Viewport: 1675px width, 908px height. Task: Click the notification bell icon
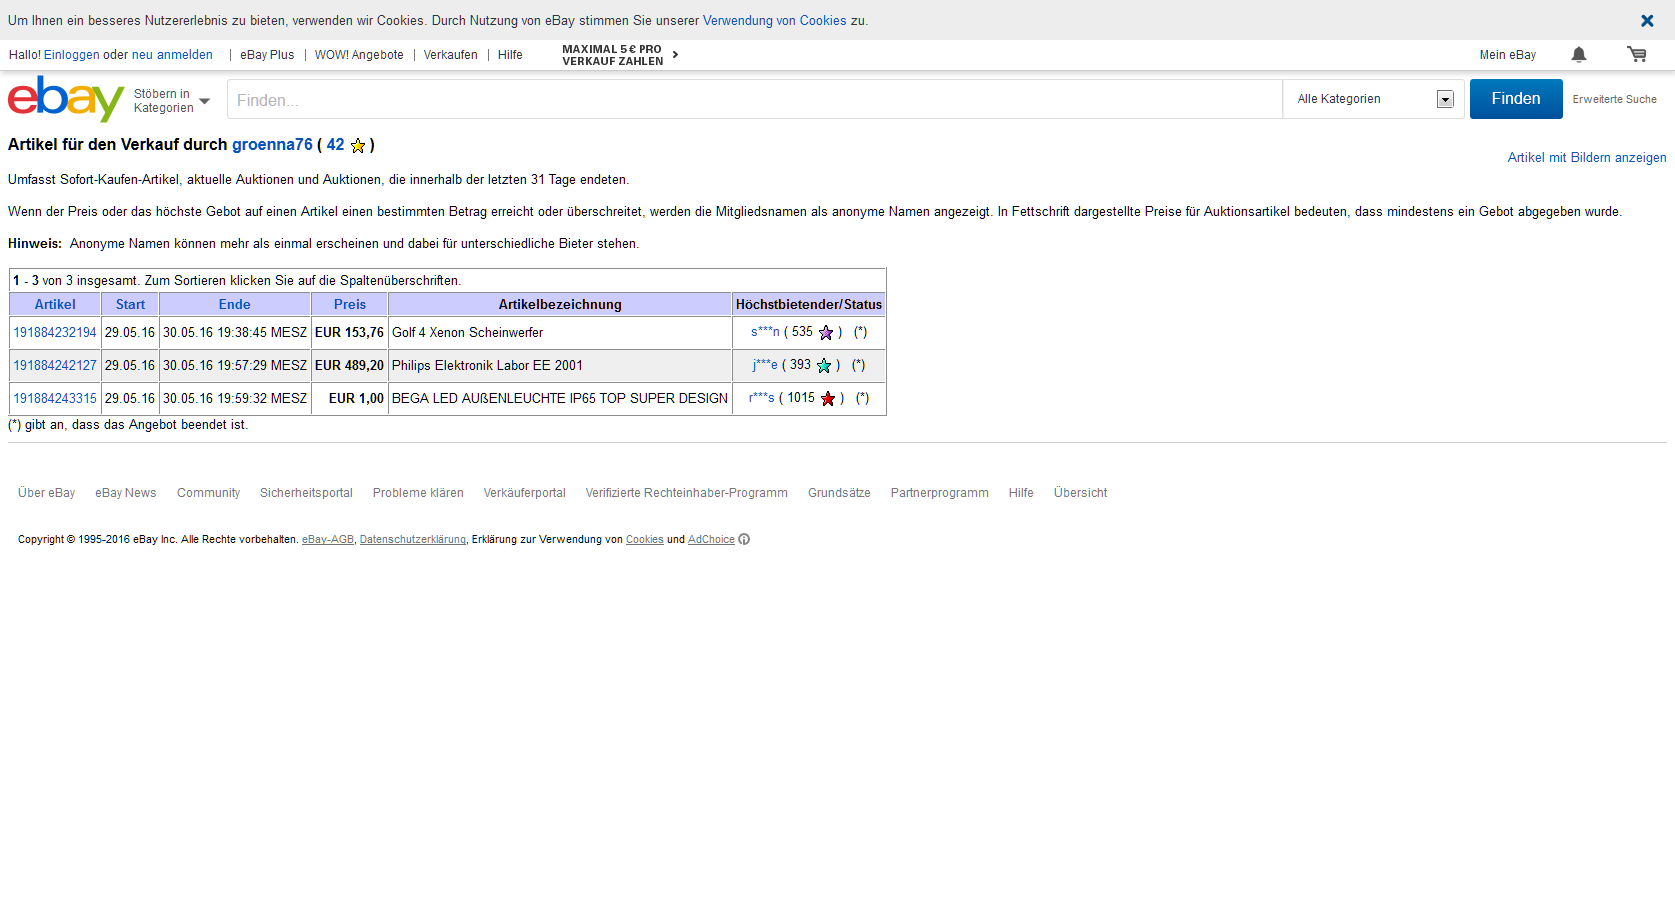[x=1578, y=55]
